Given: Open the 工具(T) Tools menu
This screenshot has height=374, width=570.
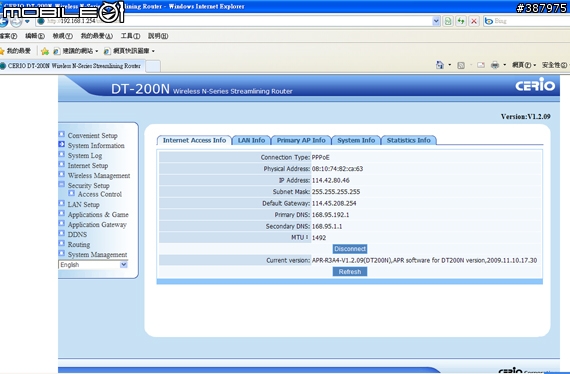Looking at the screenshot, I should [x=130, y=36].
